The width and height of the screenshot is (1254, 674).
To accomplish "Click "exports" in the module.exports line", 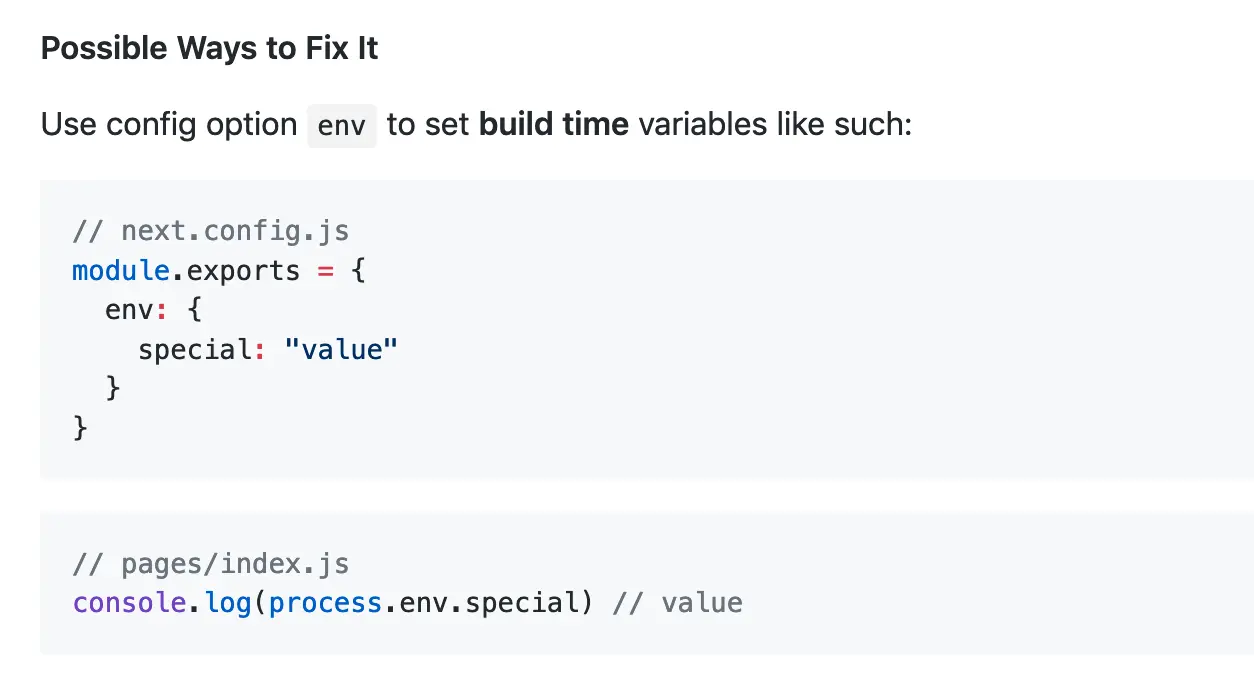I will point(243,270).
